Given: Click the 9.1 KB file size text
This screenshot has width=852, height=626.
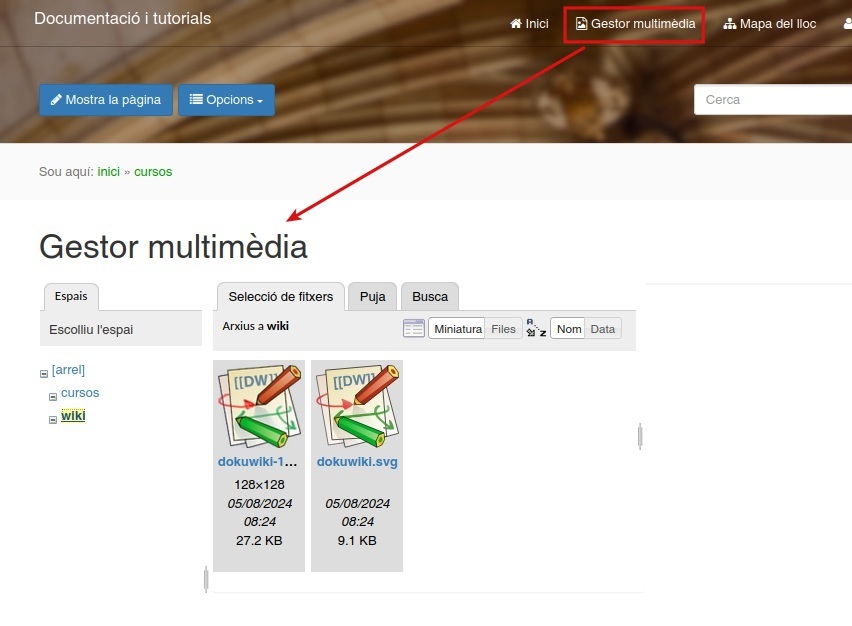Looking at the screenshot, I should click(x=357, y=541).
